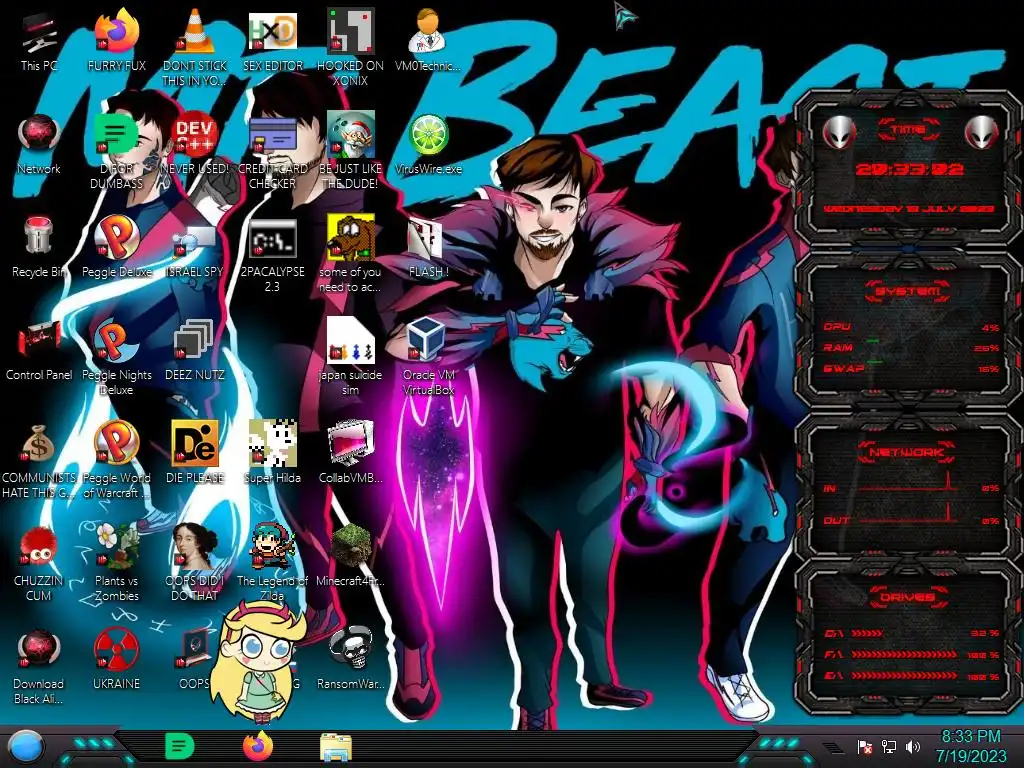This screenshot has height=768, width=1024.
Task: Open the green chat app in taskbar
Action: pyautogui.click(x=179, y=747)
